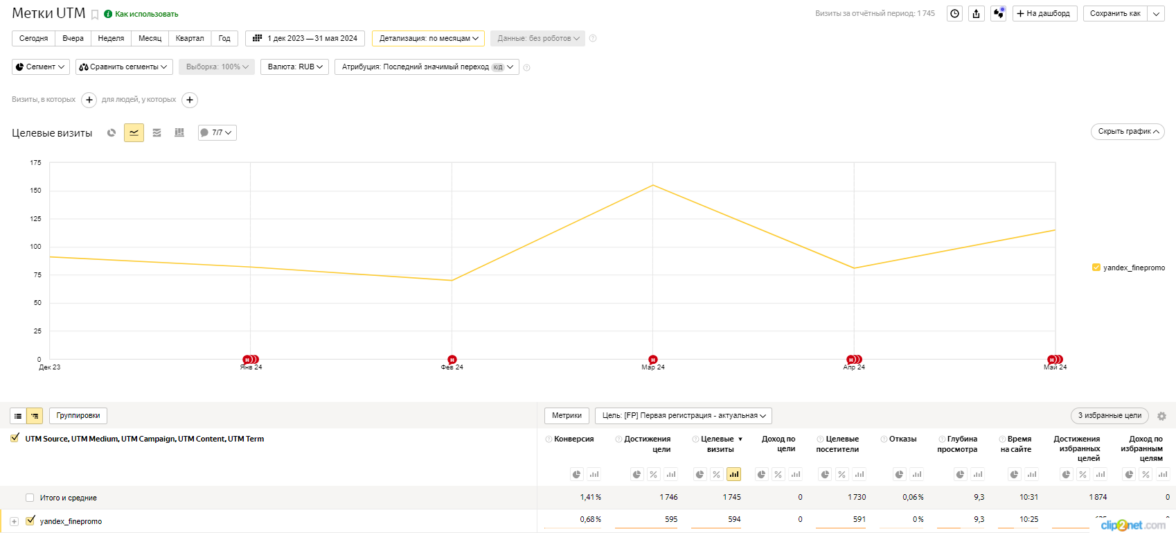Toggle the Итого и средние checkbox
The width and height of the screenshot is (1176, 533).
(x=29, y=497)
